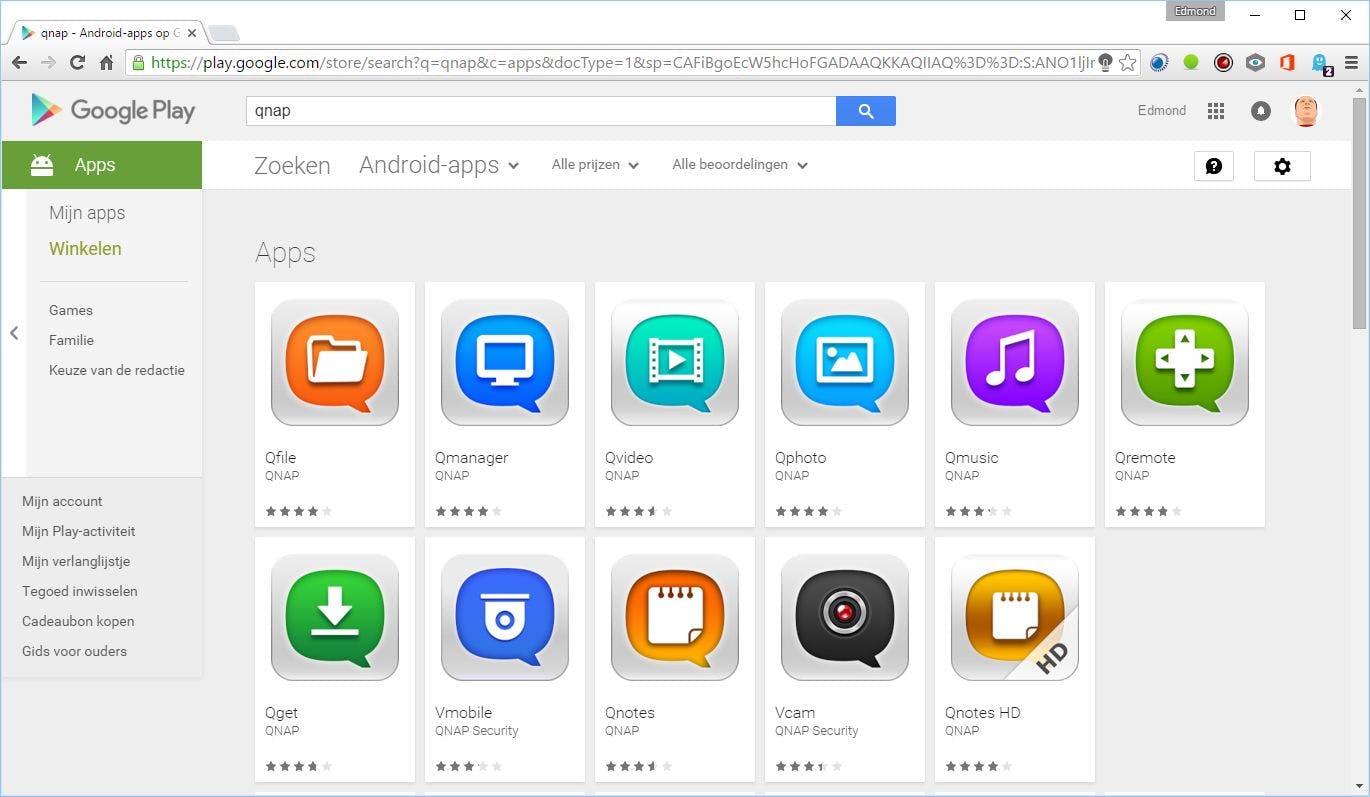
Task: Click the green circle extension icon
Action: pos(1191,63)
